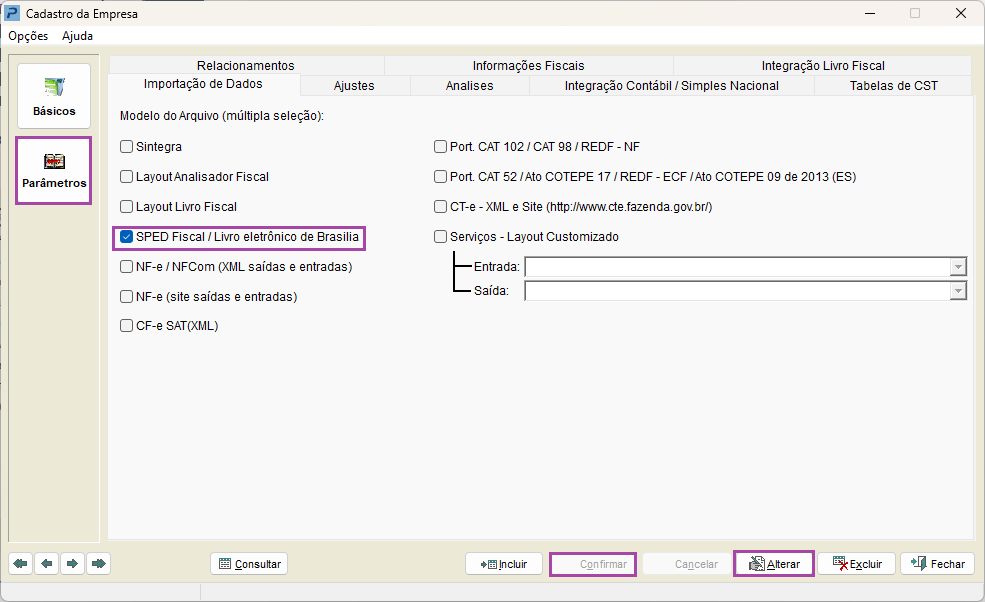The height and width of the screenshot is (602, 985).
Task: Tick the CF-e SAT(XML) checkbox
Action: pos(127,326)
